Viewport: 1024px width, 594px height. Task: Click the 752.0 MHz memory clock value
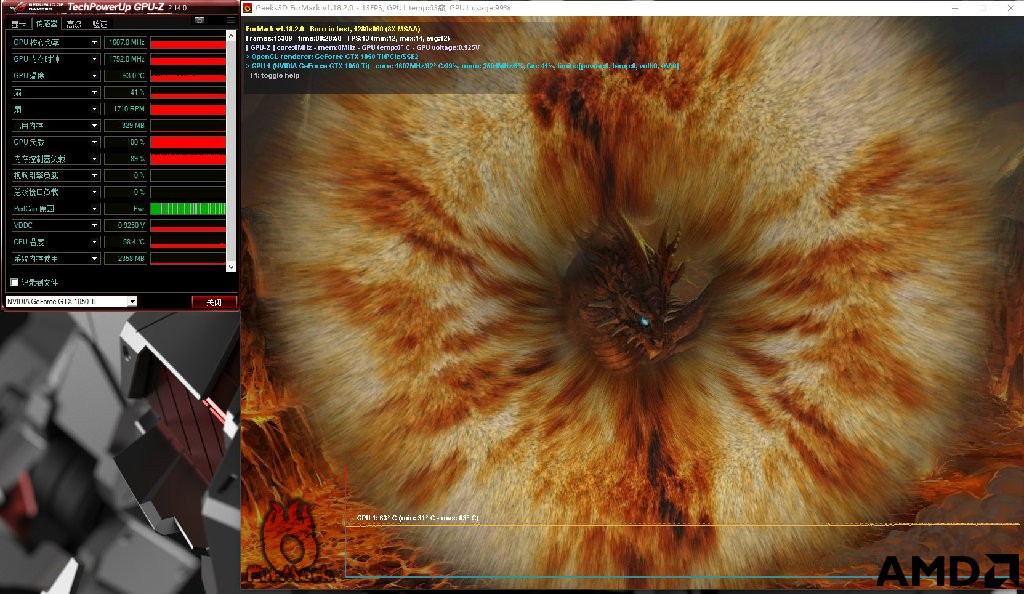click(125, 59)
